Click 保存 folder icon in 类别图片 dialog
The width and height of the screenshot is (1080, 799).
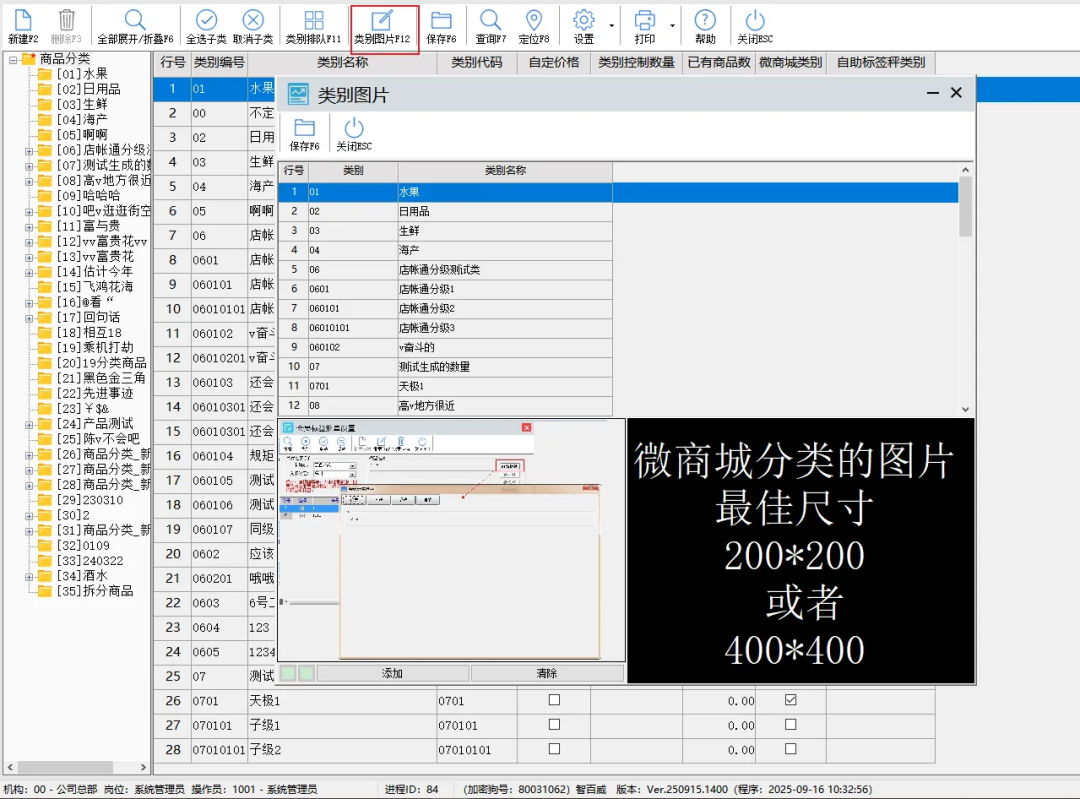(x=304, y=128)
